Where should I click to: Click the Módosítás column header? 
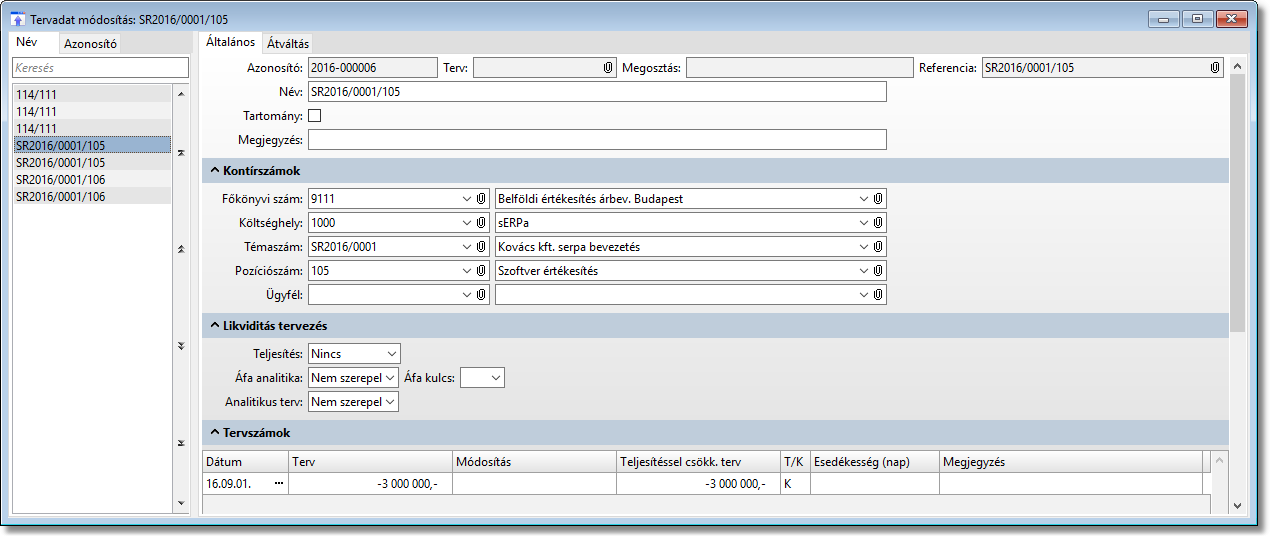coord(534,461)
